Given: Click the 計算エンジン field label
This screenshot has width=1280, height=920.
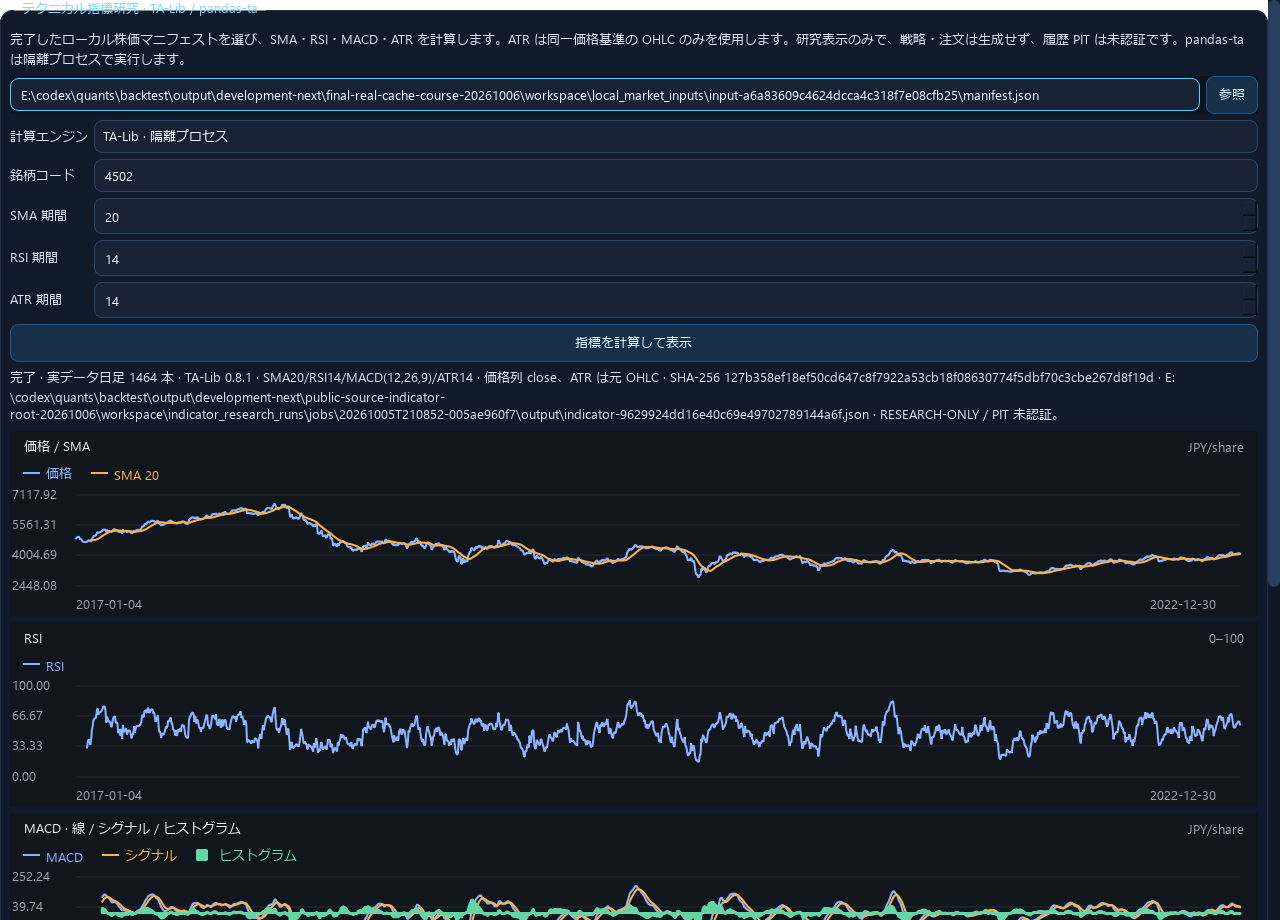Looking at the screenshot, I should (49, 136).
